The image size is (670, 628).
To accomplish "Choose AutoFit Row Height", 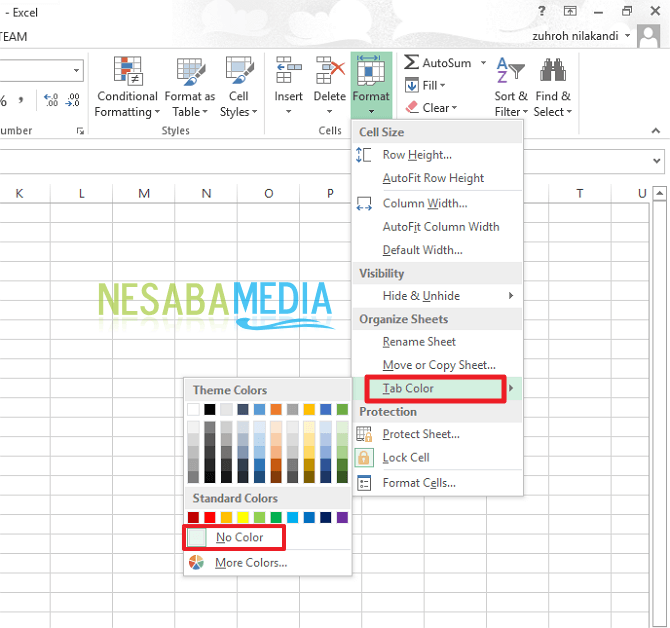I will [x=438, y=178].
